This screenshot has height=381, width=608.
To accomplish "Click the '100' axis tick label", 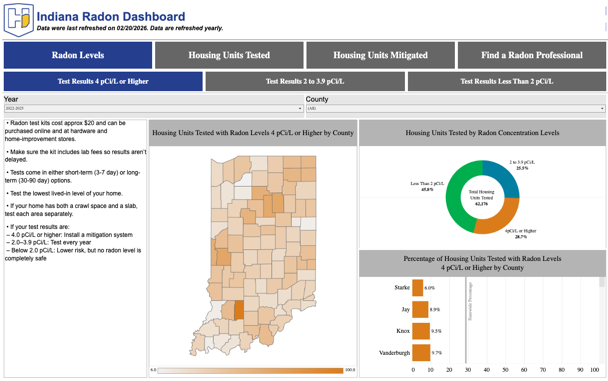I will click(594, 370).
